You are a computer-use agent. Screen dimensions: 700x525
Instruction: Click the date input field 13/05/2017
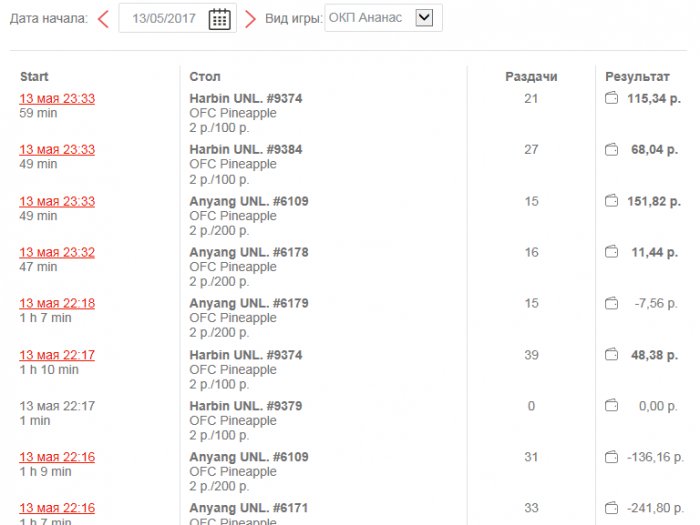(177, 18)
